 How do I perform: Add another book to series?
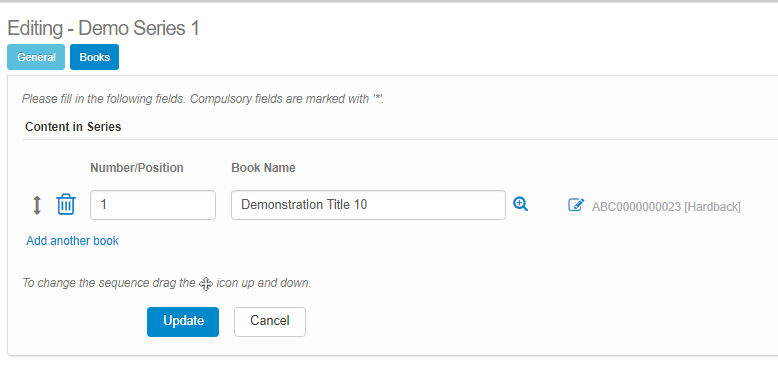[x=72, y=241]
